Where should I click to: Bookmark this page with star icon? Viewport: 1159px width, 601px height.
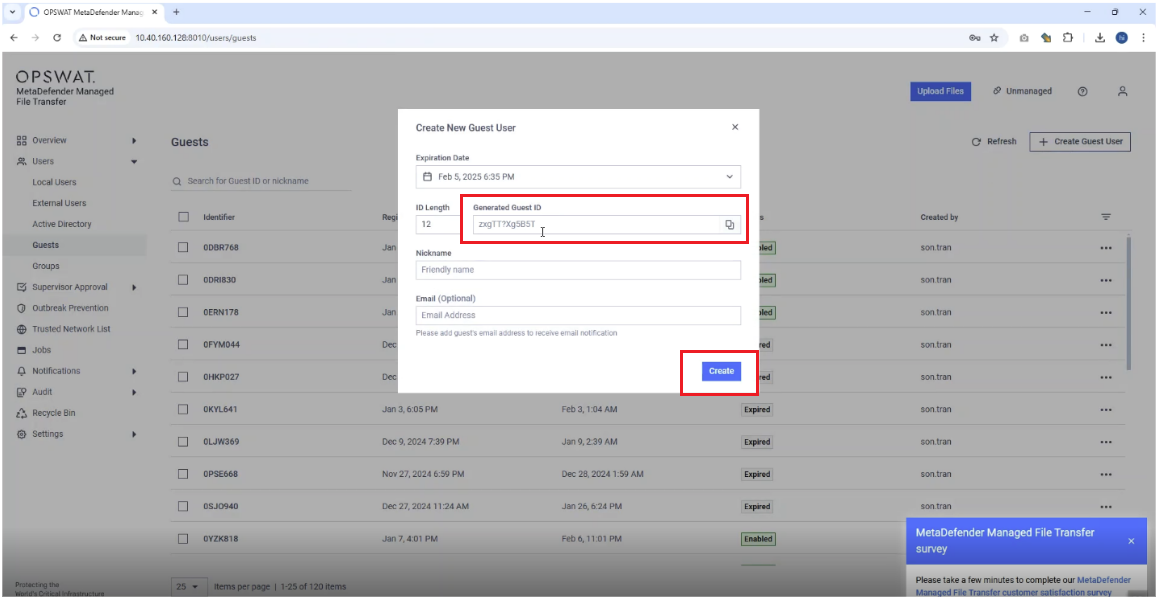pos(994,38)
